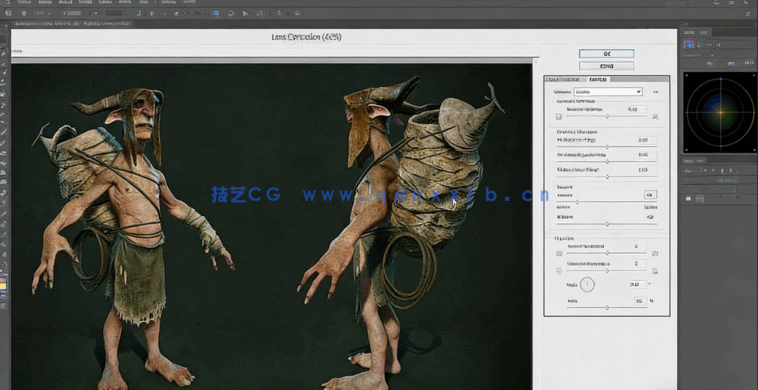Click the Scale percentage field
The image size is (758, 390).
[x=640, y=301]
